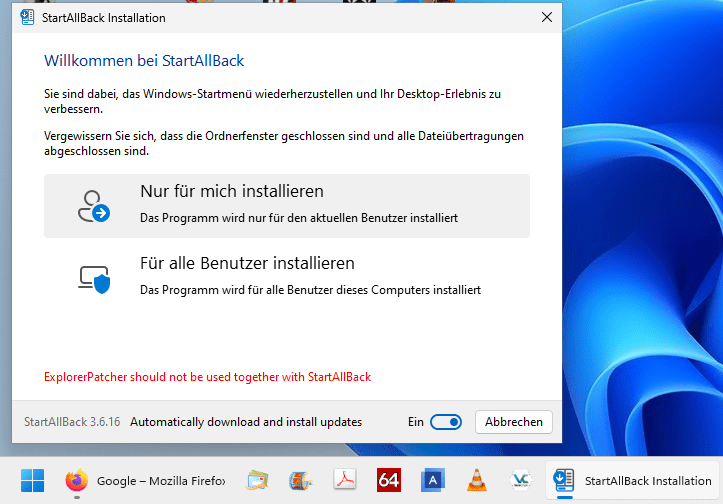Open the picture viewer taskbar icon
Viewport: 723px width, 504px height.
[257, 480]
